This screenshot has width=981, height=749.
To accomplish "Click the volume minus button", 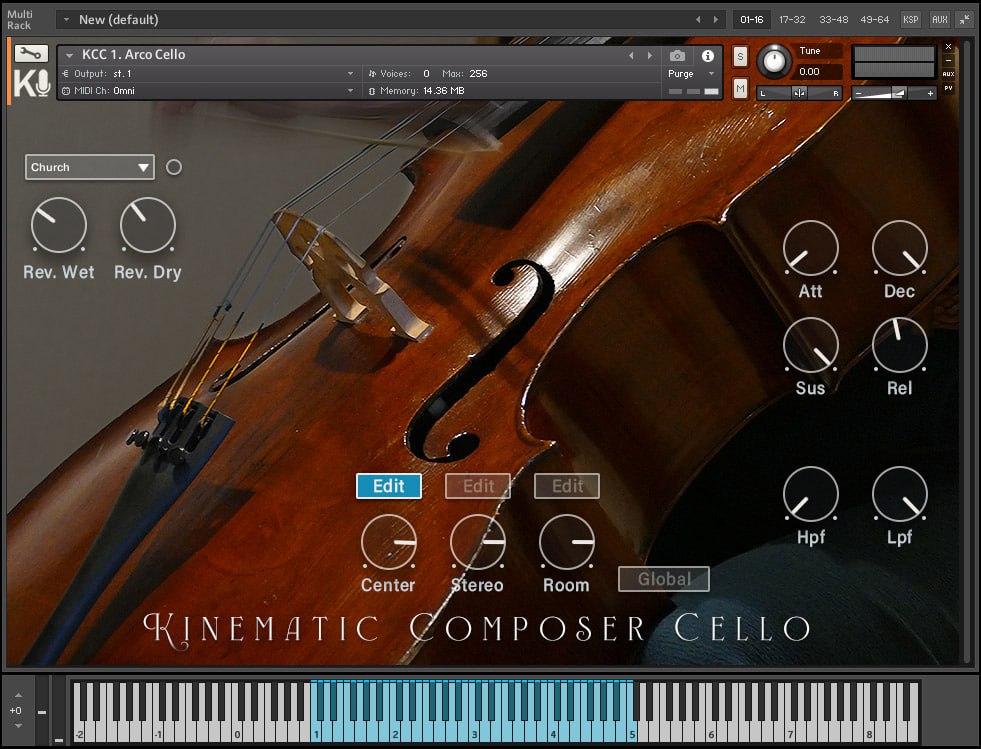I will tap(858, 93).
